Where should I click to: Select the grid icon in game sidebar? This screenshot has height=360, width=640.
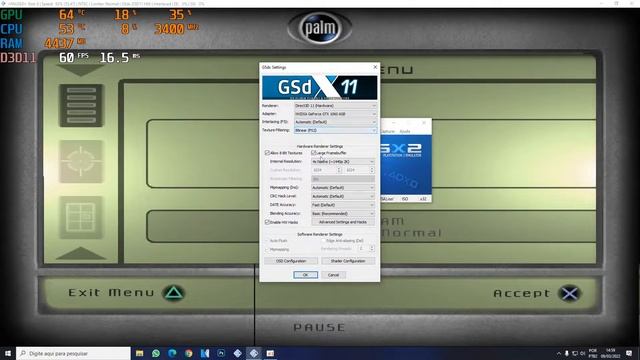81,217
